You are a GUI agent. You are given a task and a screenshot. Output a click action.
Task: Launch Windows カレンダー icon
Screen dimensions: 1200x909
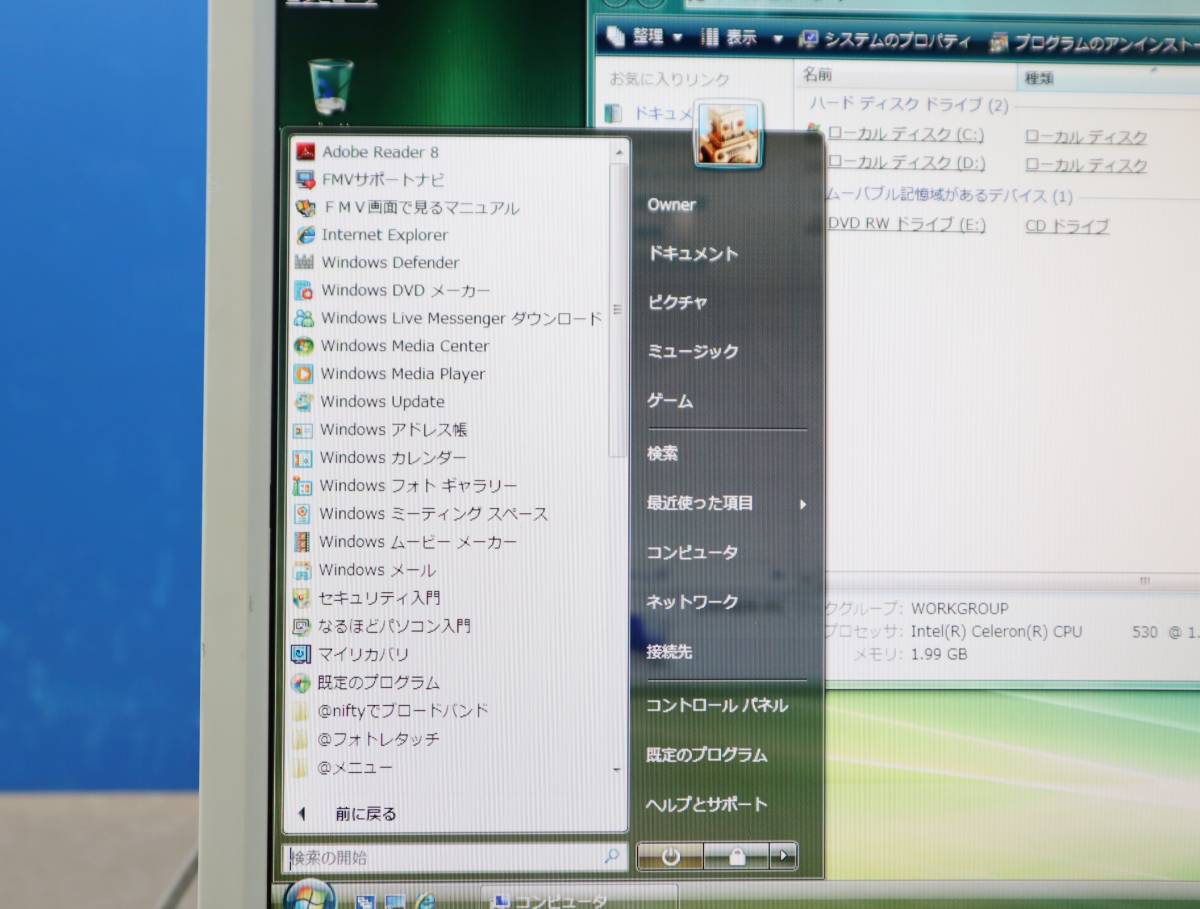303,458
